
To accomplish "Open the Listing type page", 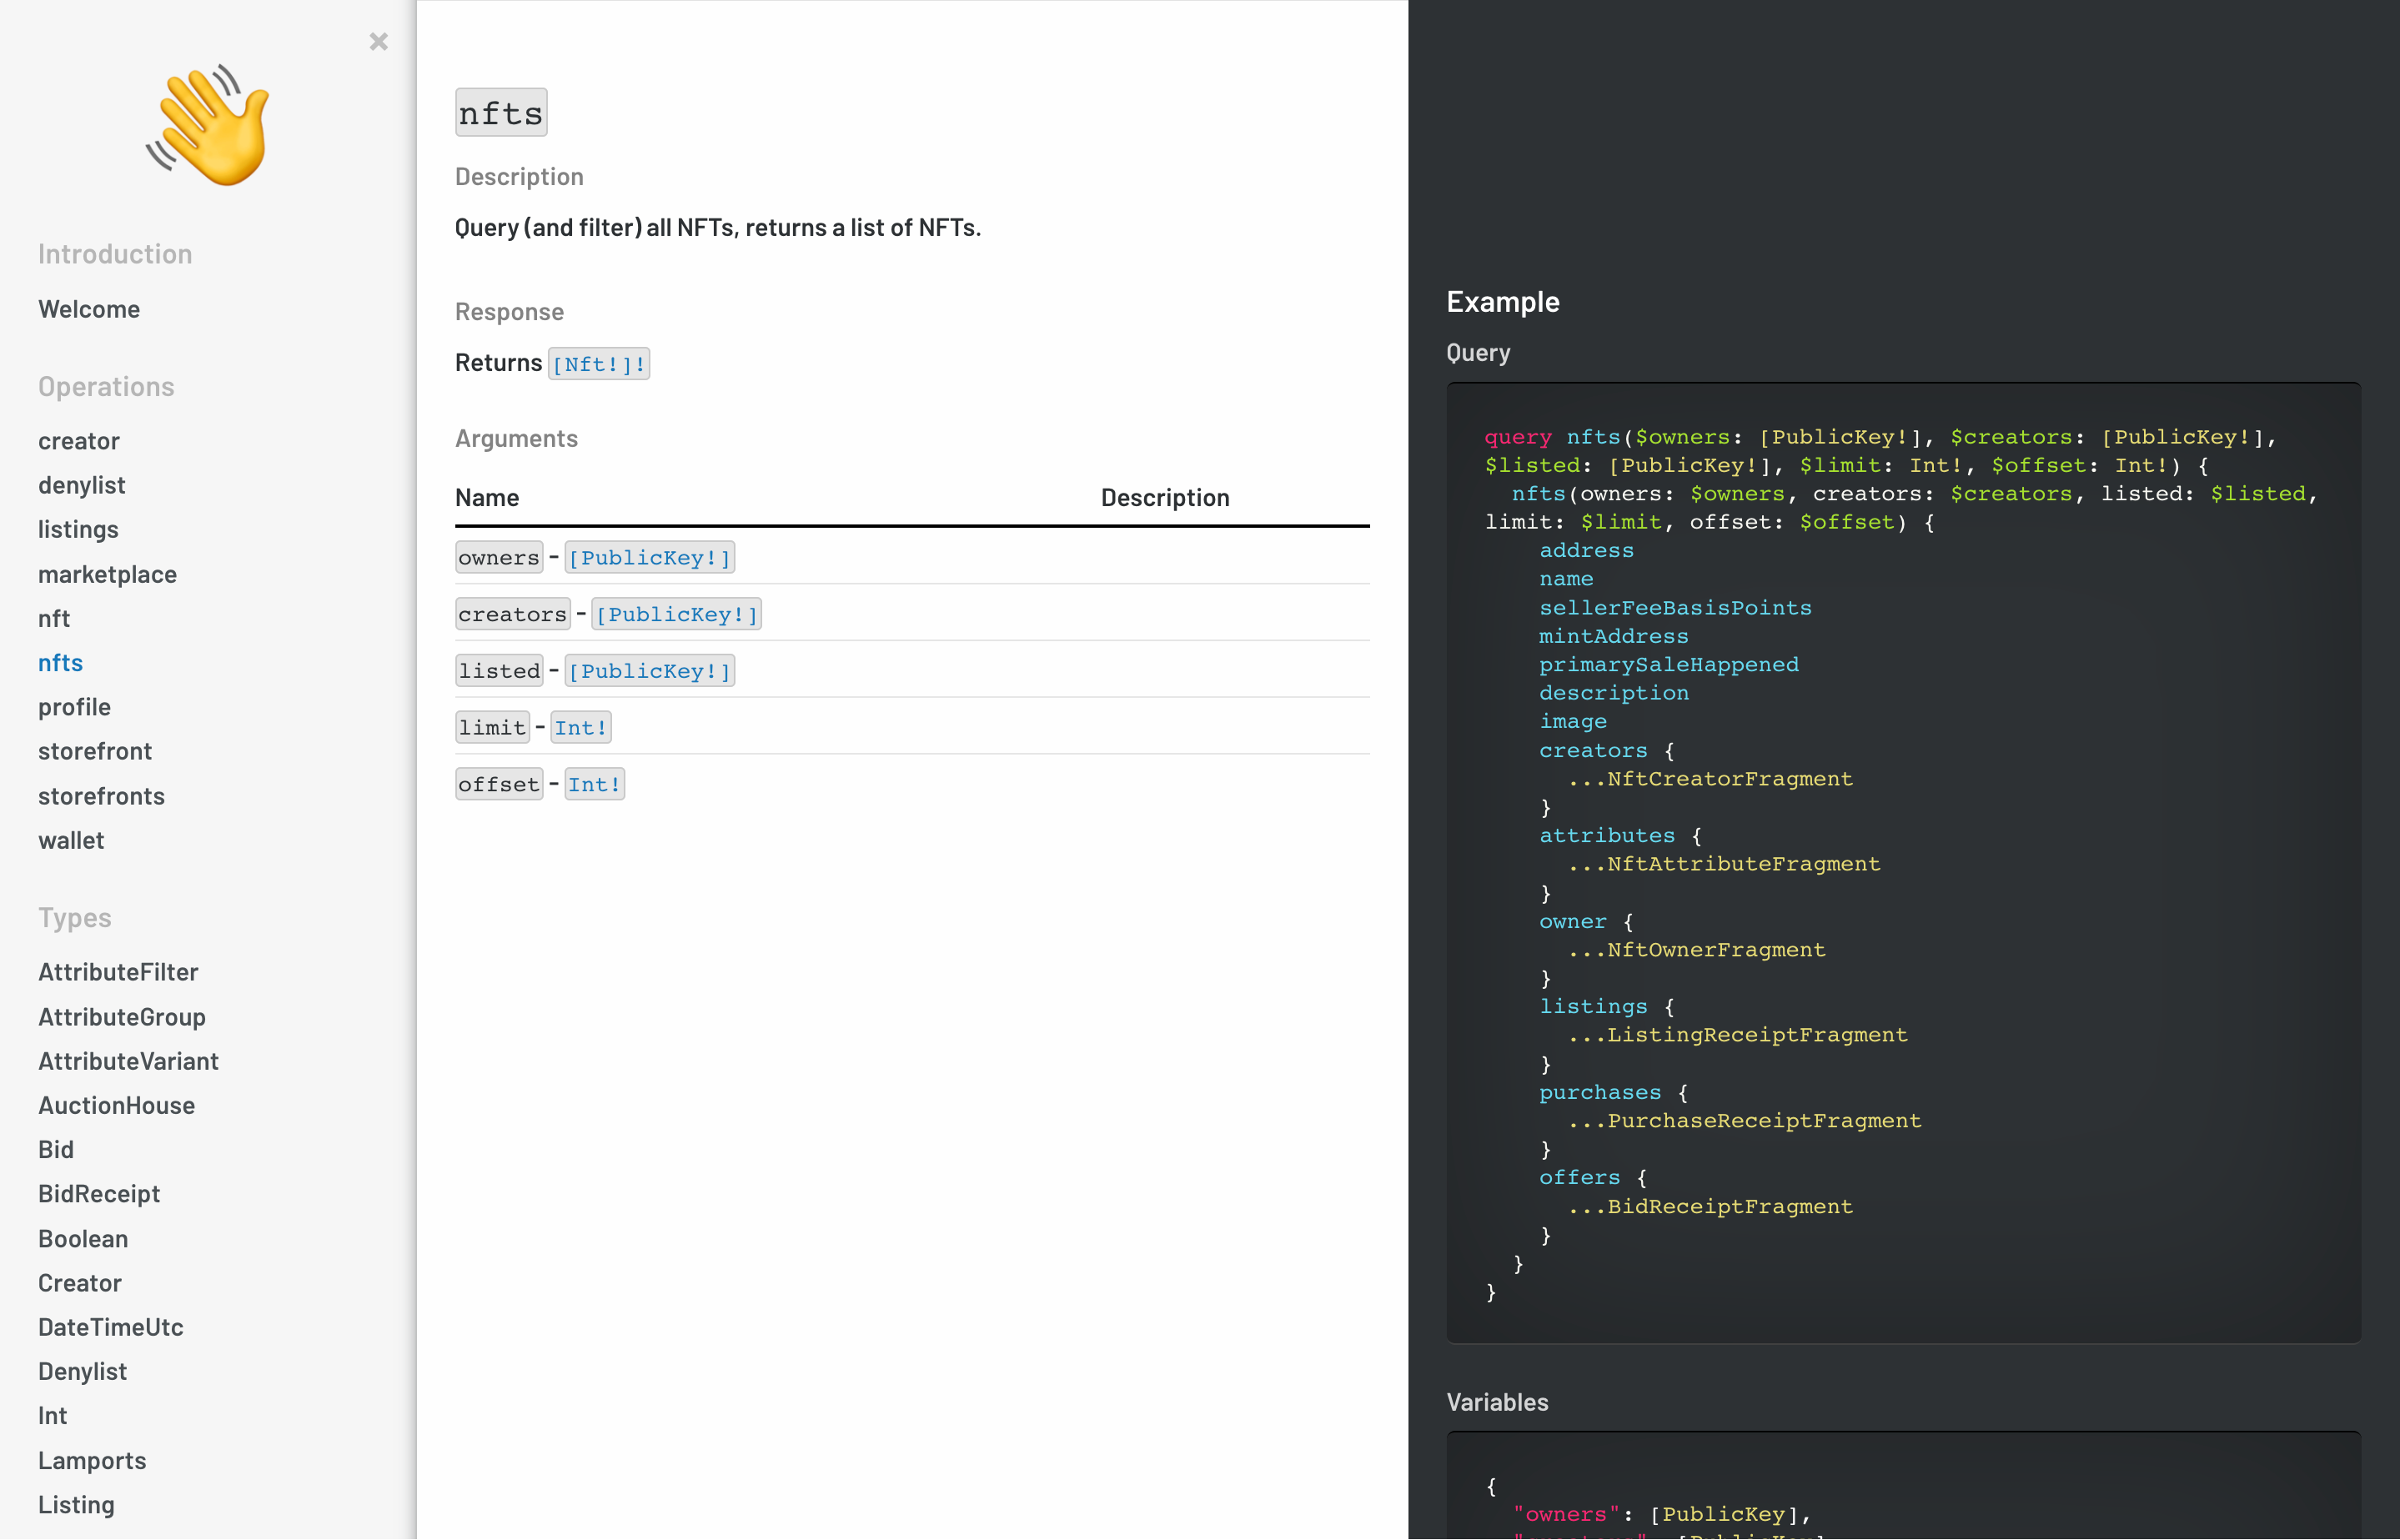I will [76, 1504].
